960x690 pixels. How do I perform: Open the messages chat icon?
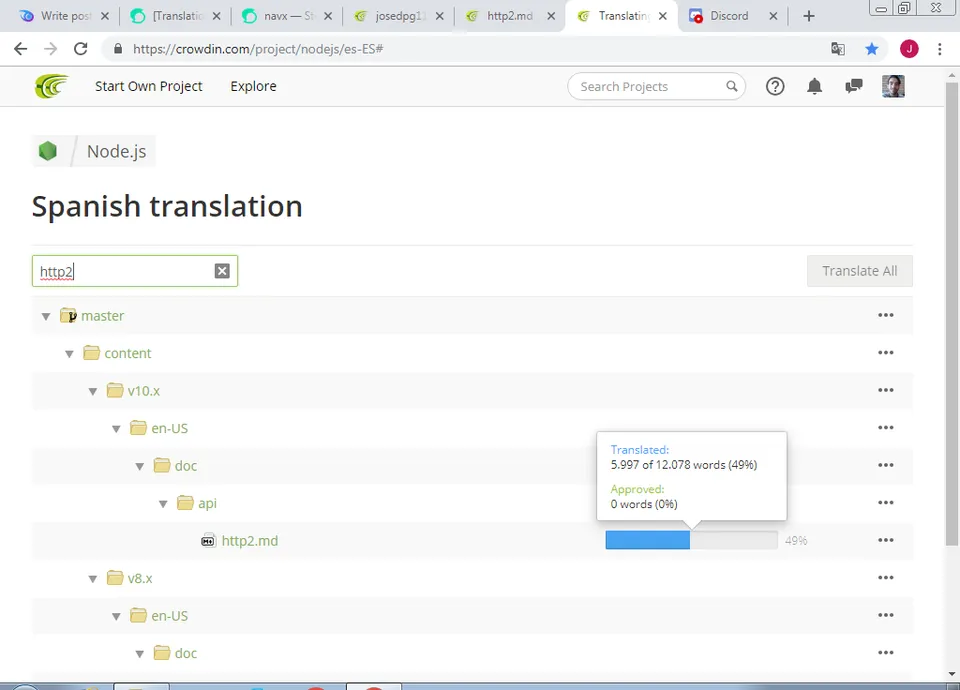pyautogui.click(x=853, y=86)
